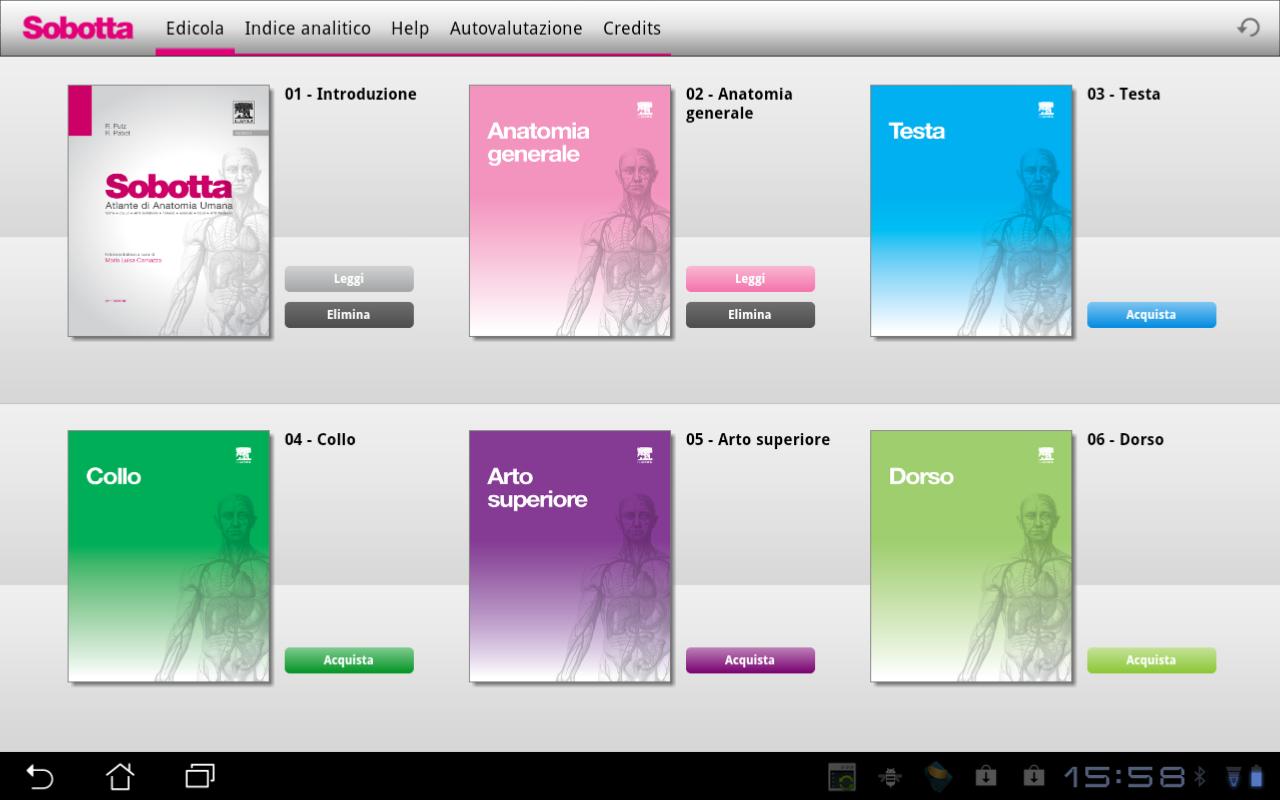1280x800 pixels.
Task: Click the title '01 - Introduzione'
Action: [350, 94]
